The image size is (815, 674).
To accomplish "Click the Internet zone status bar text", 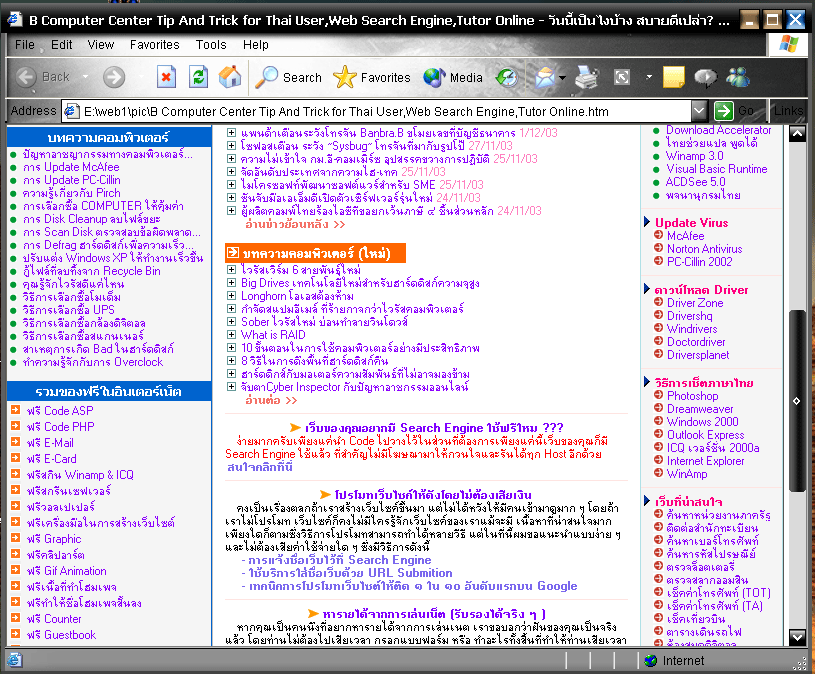I will 683,660.
